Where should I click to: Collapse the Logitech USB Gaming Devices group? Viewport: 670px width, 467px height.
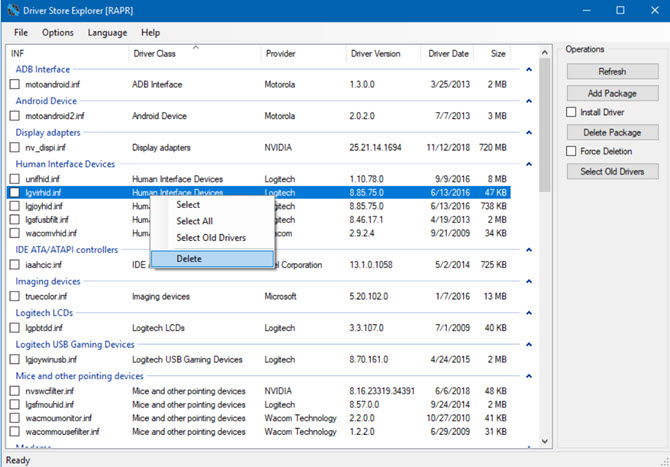[529, 344]
